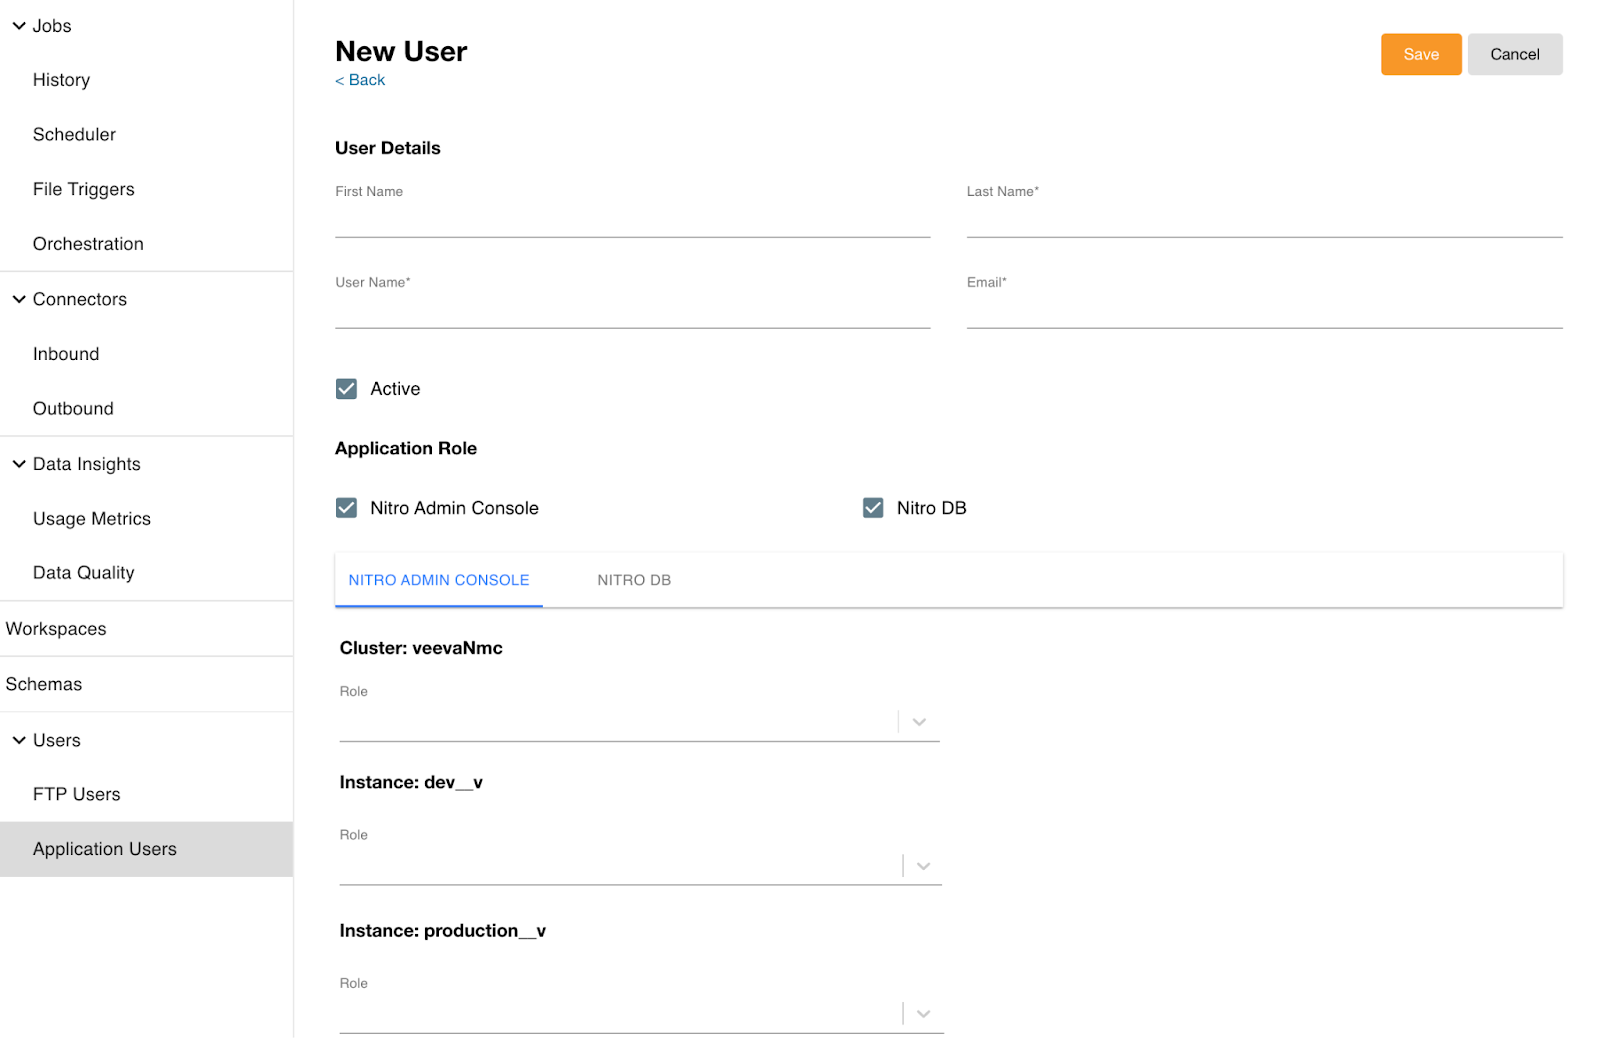This screenshot has width=1600, height=1055.
Task: Collapse the Users section chevron
Action: 19,740
